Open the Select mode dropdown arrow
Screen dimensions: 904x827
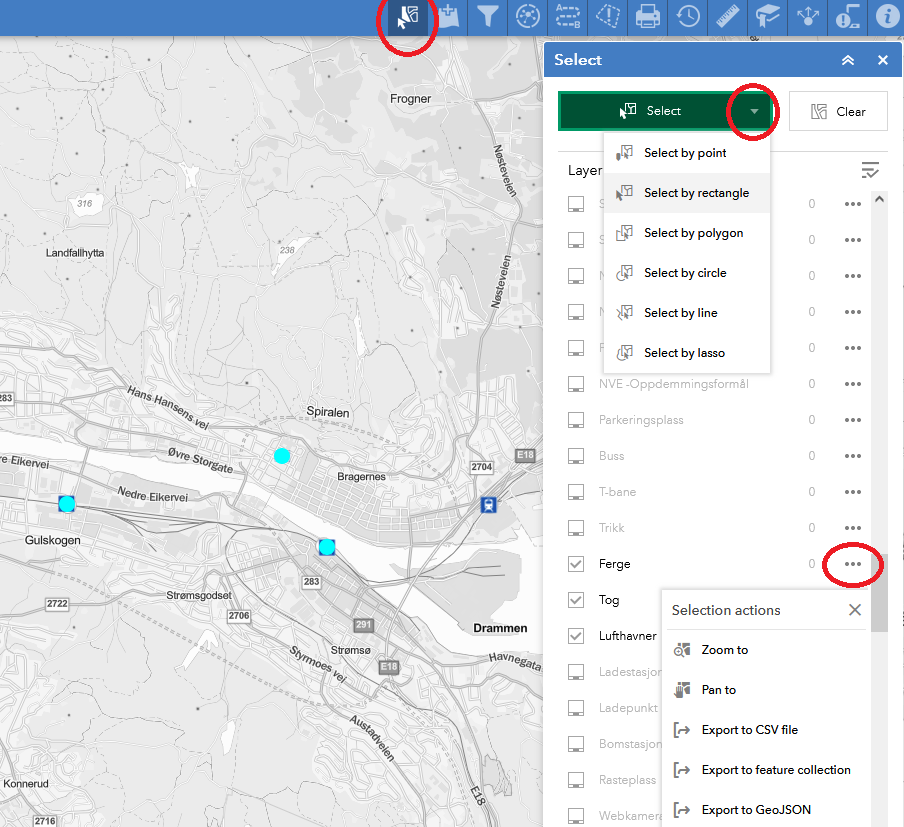[x=754, y=111]
